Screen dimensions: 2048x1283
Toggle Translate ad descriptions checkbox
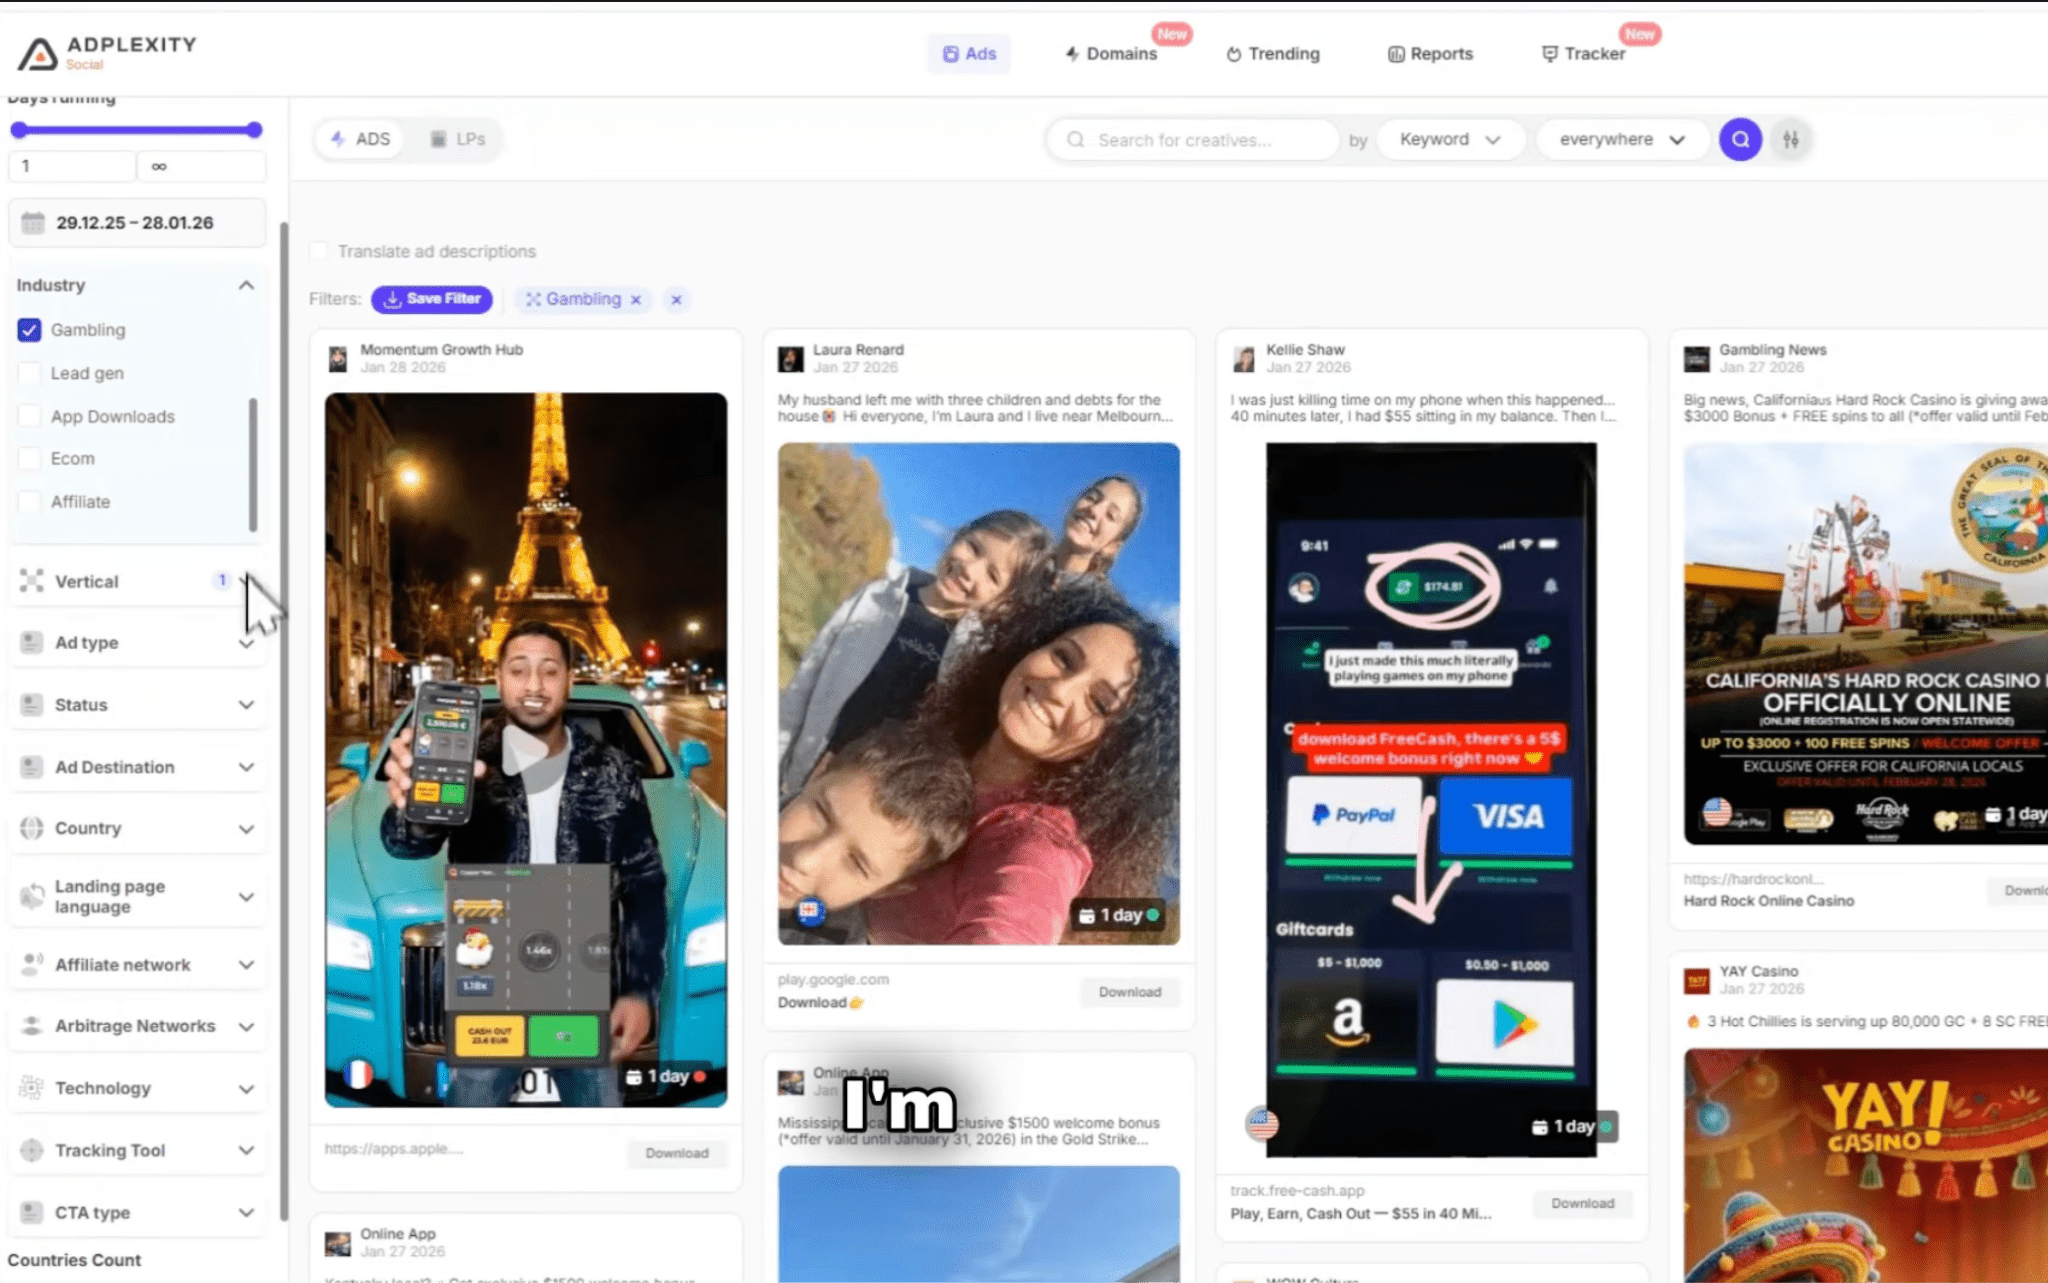coord(318,251)
